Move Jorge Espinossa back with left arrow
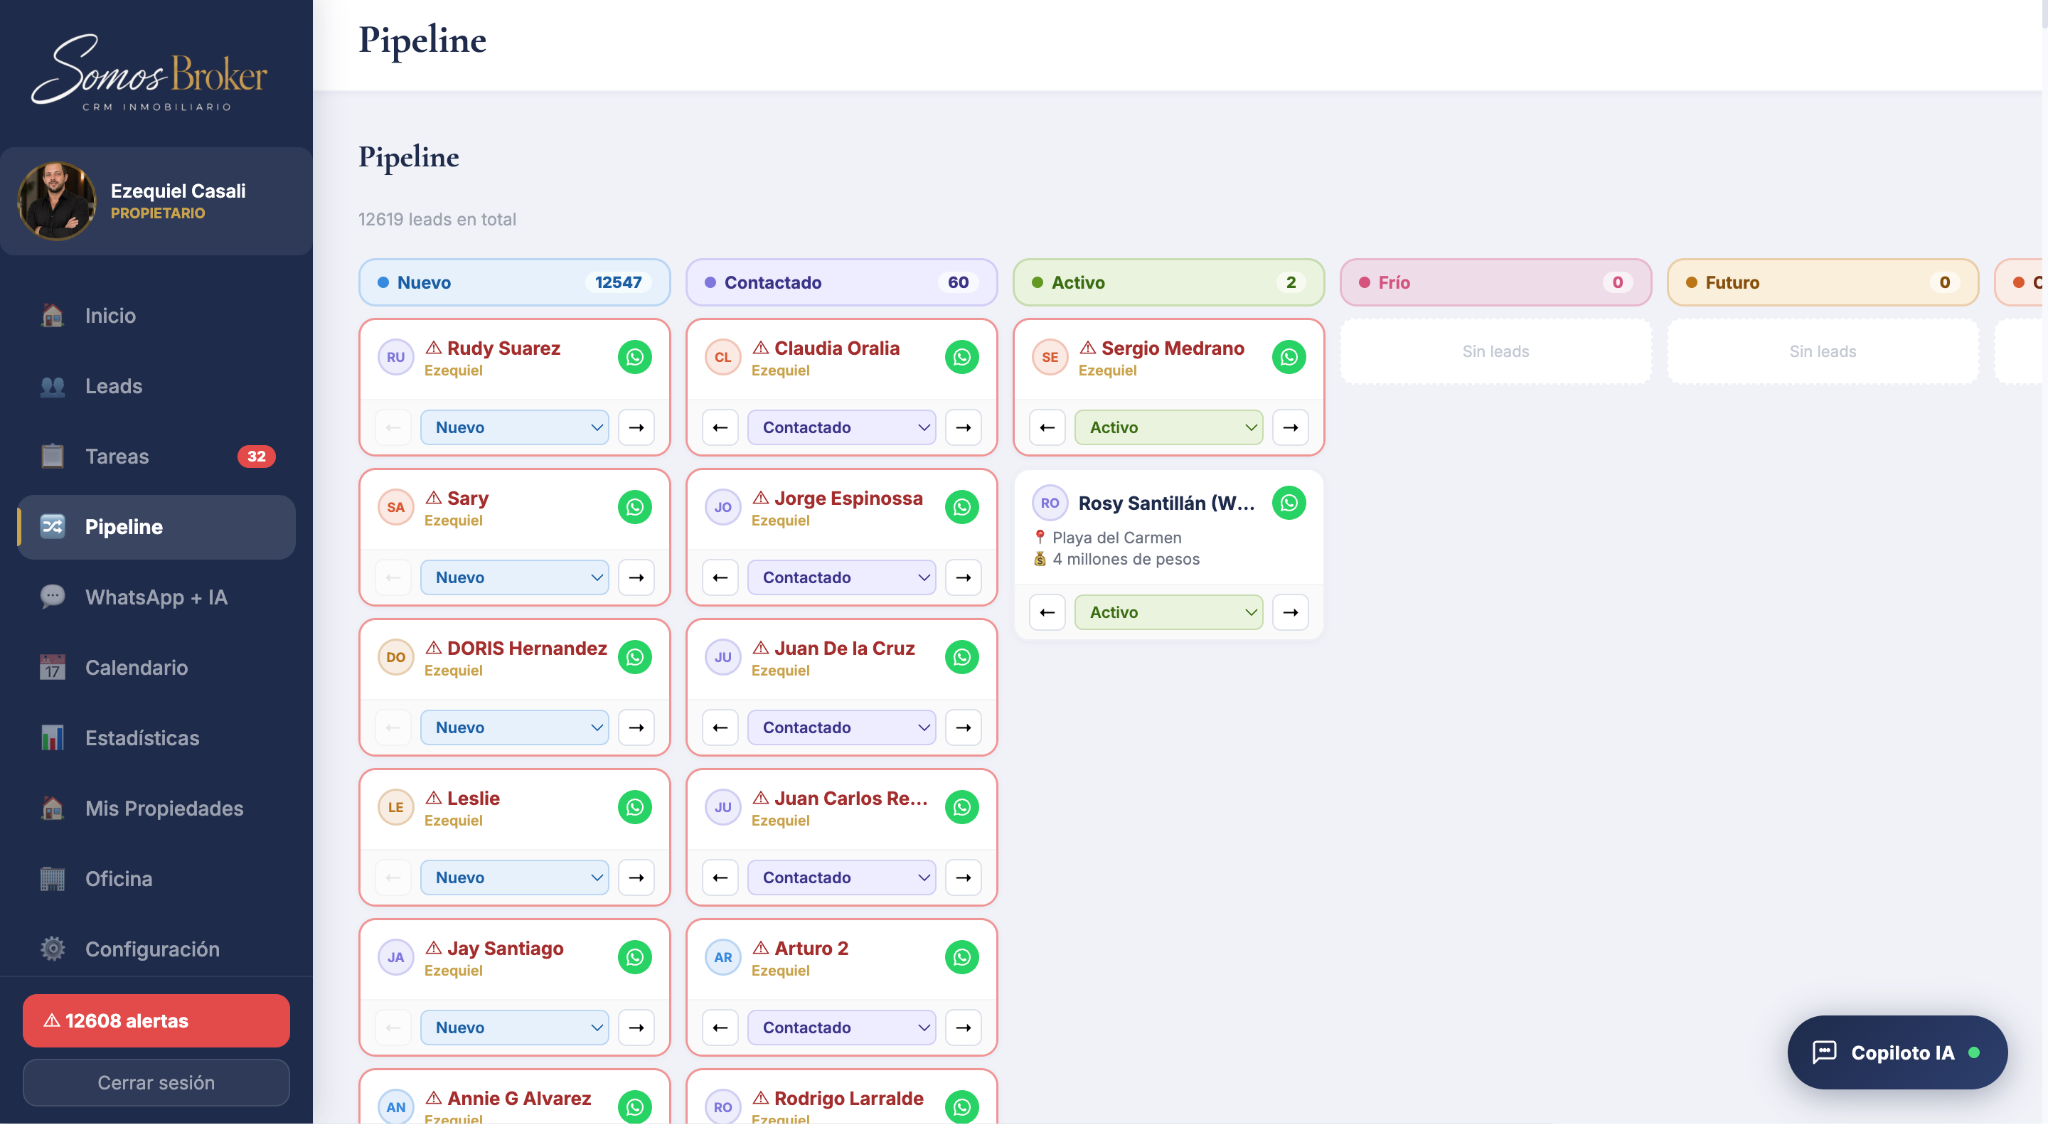The width and height of the screenshot is (2048, 1124). 720,577
